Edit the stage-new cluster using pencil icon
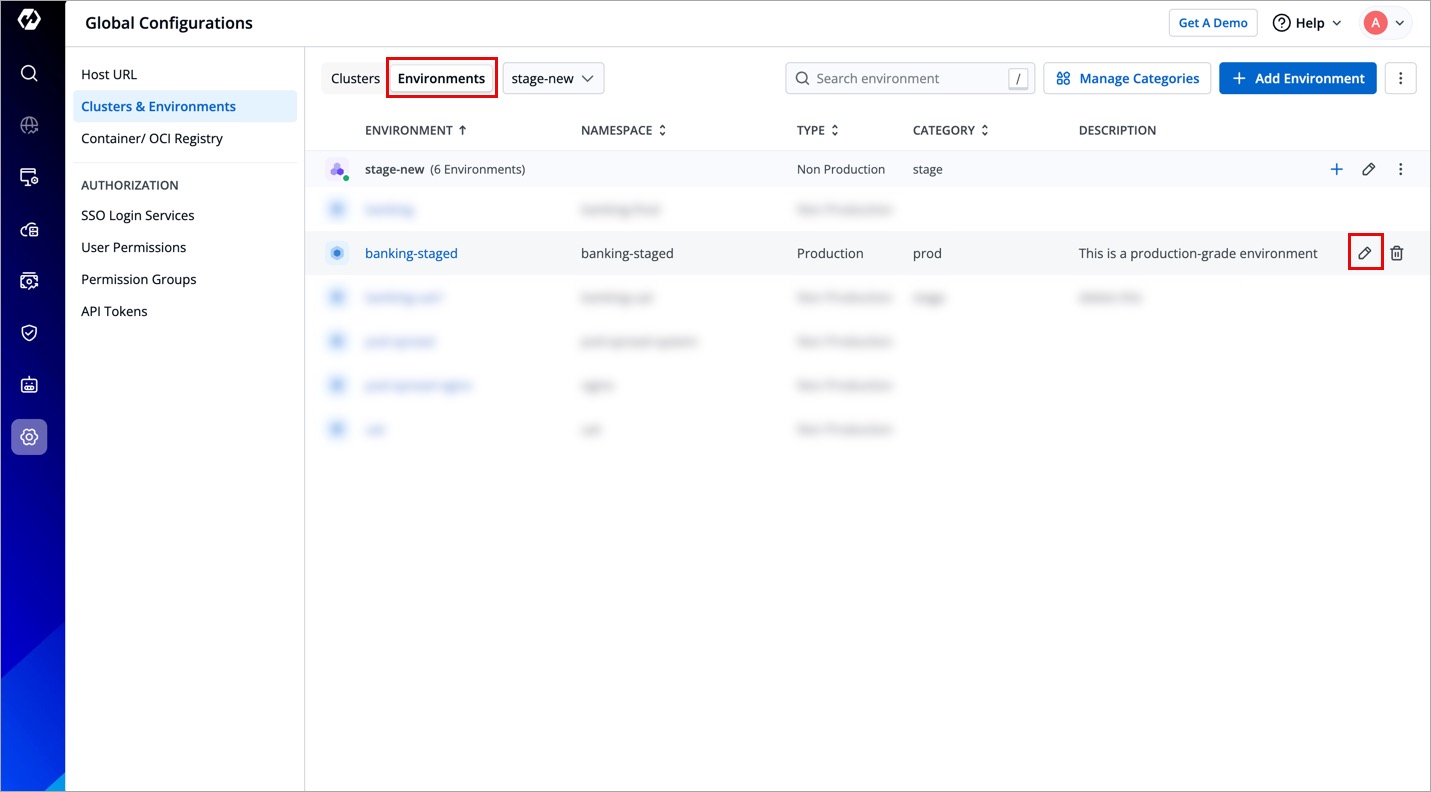This screenshot has height=792, width=1431. pyautogui.click(x=1368, y=169)
